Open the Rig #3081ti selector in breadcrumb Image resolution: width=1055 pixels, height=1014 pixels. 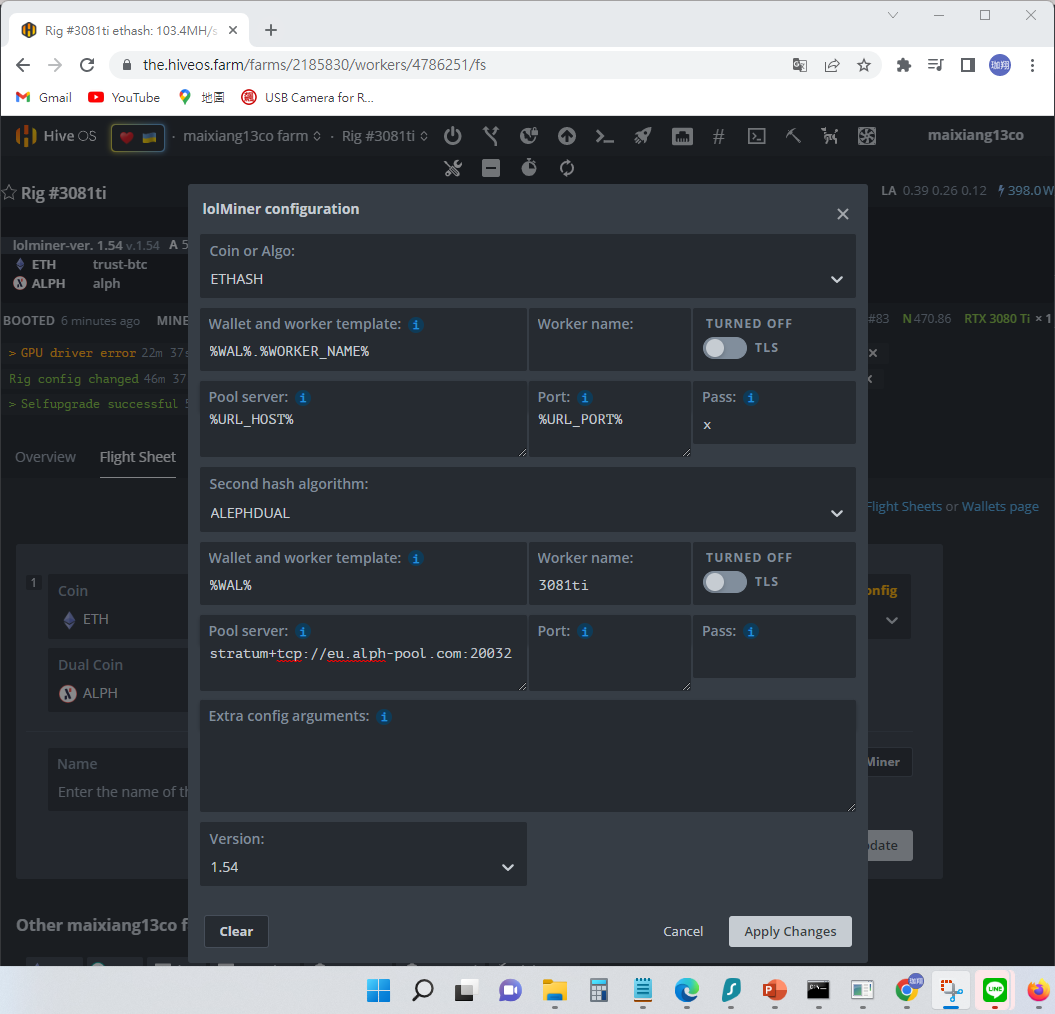click(385, 136)
